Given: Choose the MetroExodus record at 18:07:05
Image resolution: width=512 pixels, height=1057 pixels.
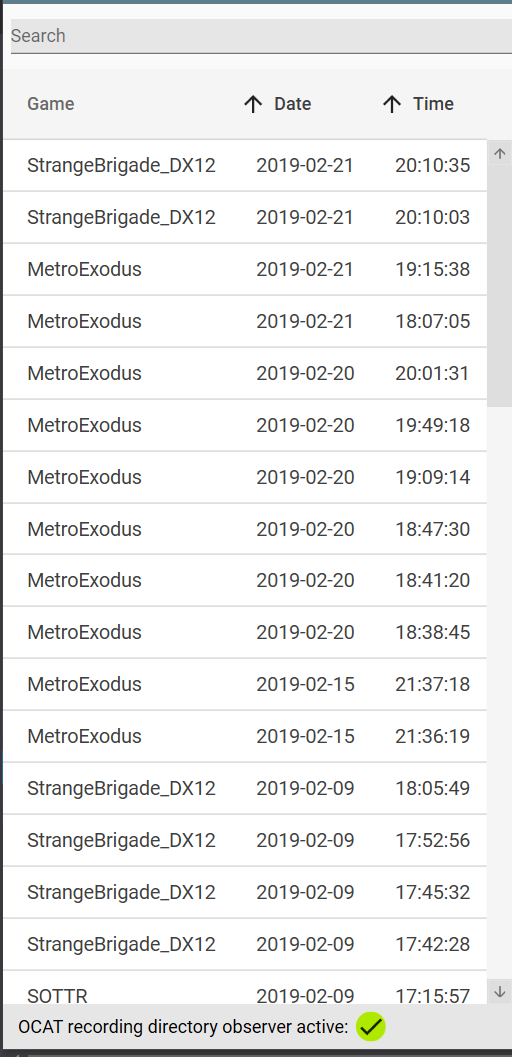Looking at the screenshot, I should [245, 321].
